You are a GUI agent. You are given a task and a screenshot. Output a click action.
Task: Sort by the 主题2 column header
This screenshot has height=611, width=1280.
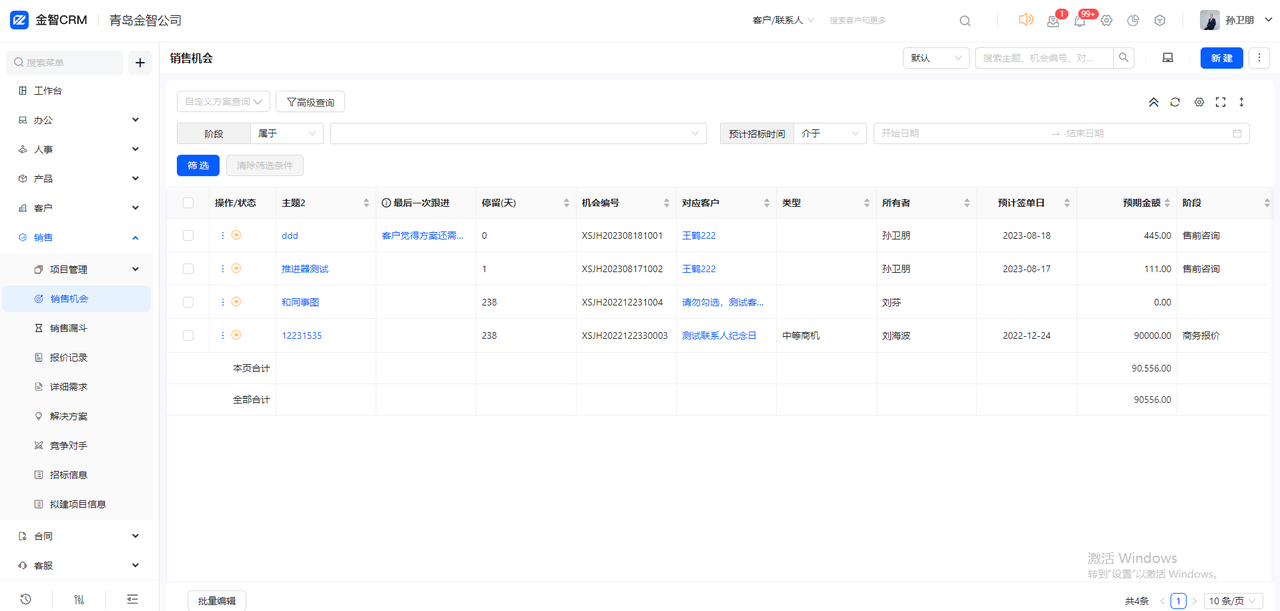326,203
